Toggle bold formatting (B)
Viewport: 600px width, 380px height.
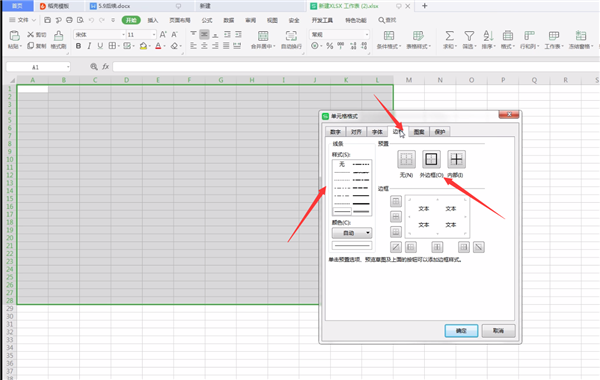(78, 46)
